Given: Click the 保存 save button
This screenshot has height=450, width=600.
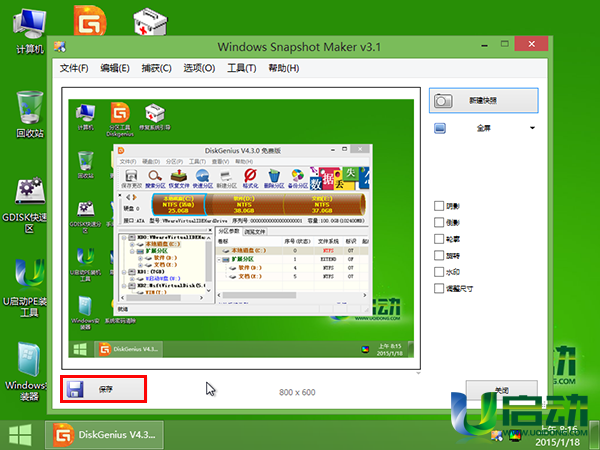Looking at the screenshot, I should [x=103, y=389].
